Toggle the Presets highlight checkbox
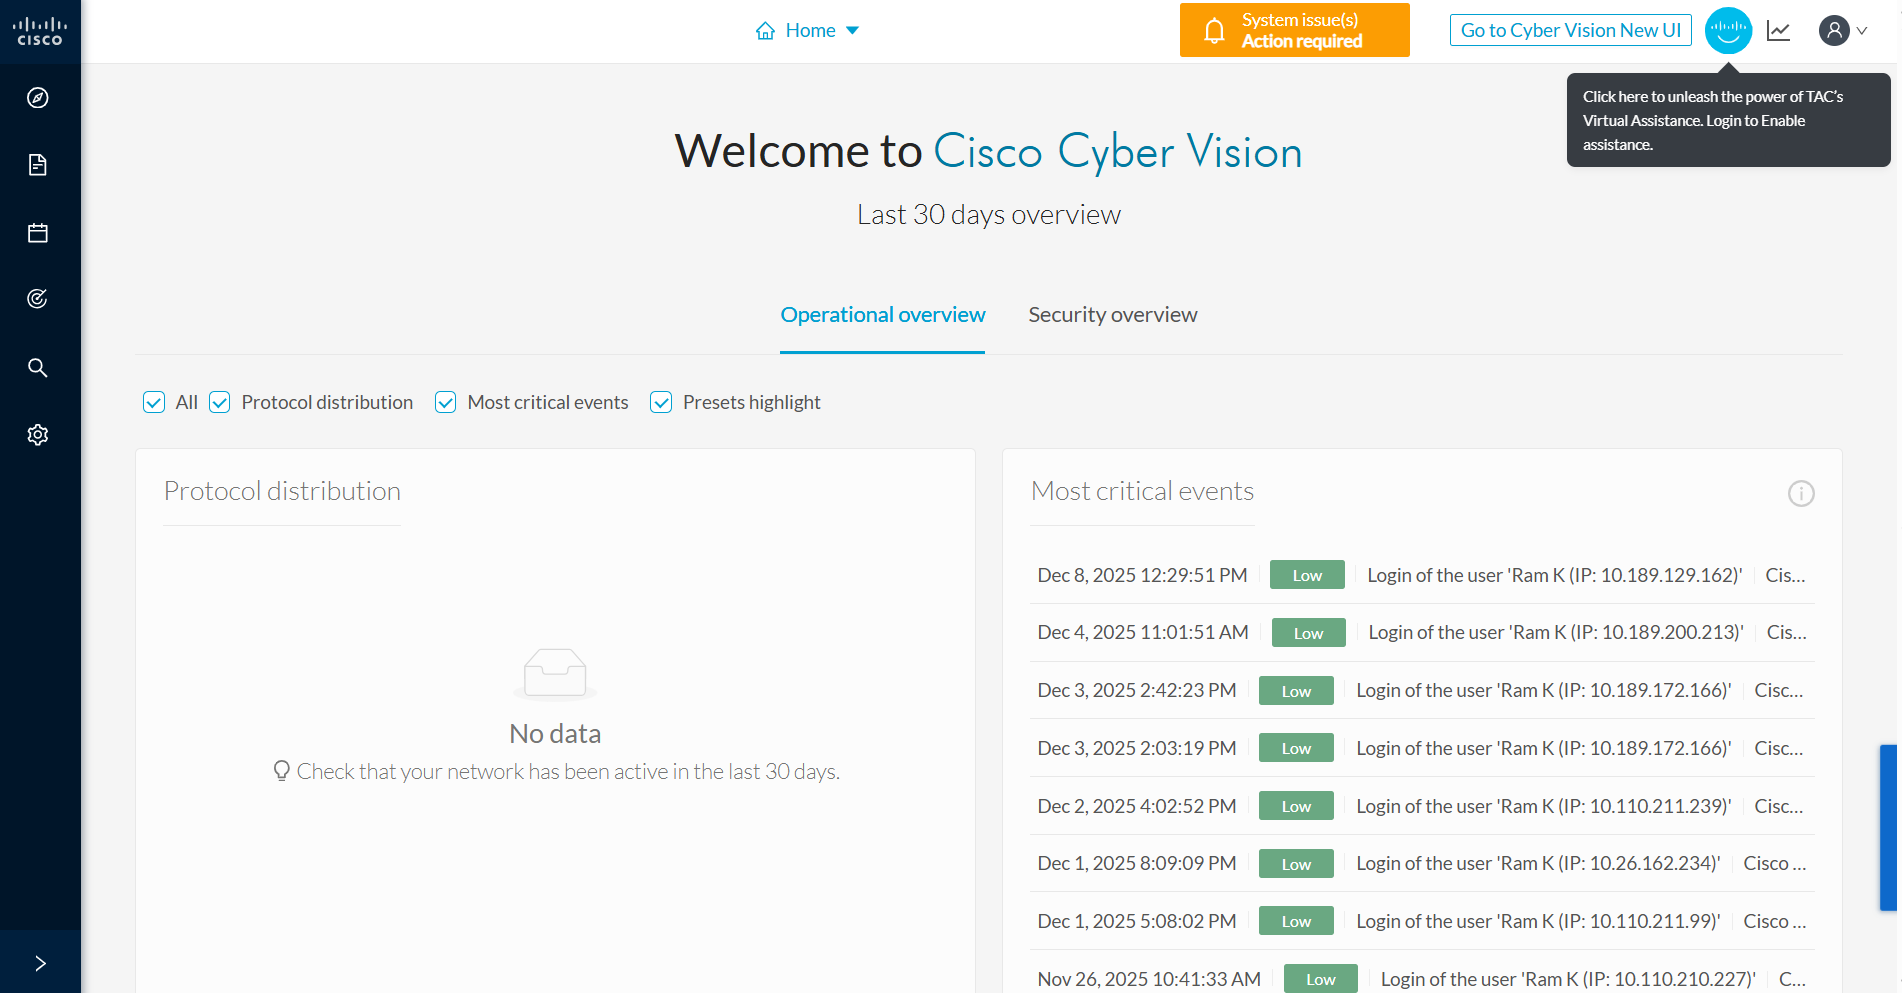Screen dimensions: 1902x993 (x=661, y=402)
